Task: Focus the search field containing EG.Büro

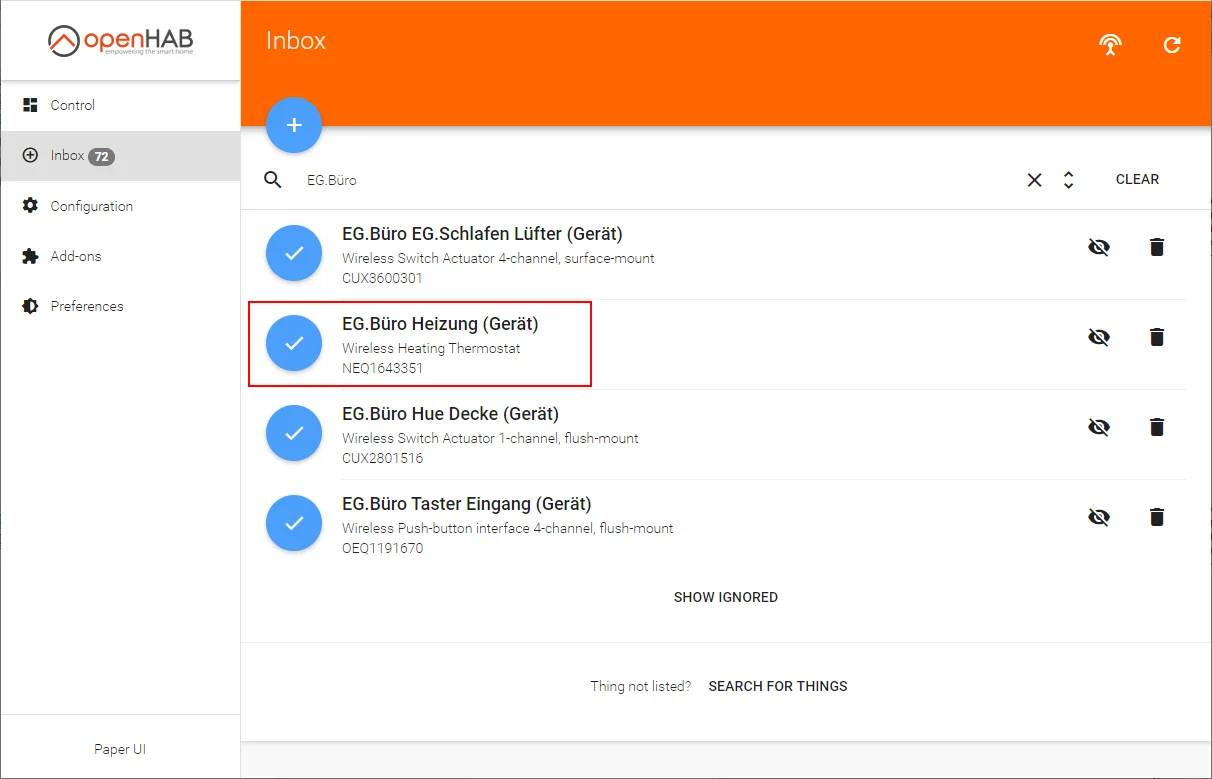Action: [x=660, y=180]
